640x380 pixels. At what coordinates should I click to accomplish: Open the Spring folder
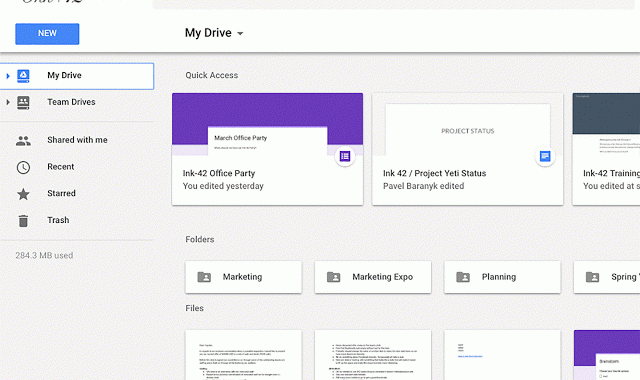(x=607, y=277)
